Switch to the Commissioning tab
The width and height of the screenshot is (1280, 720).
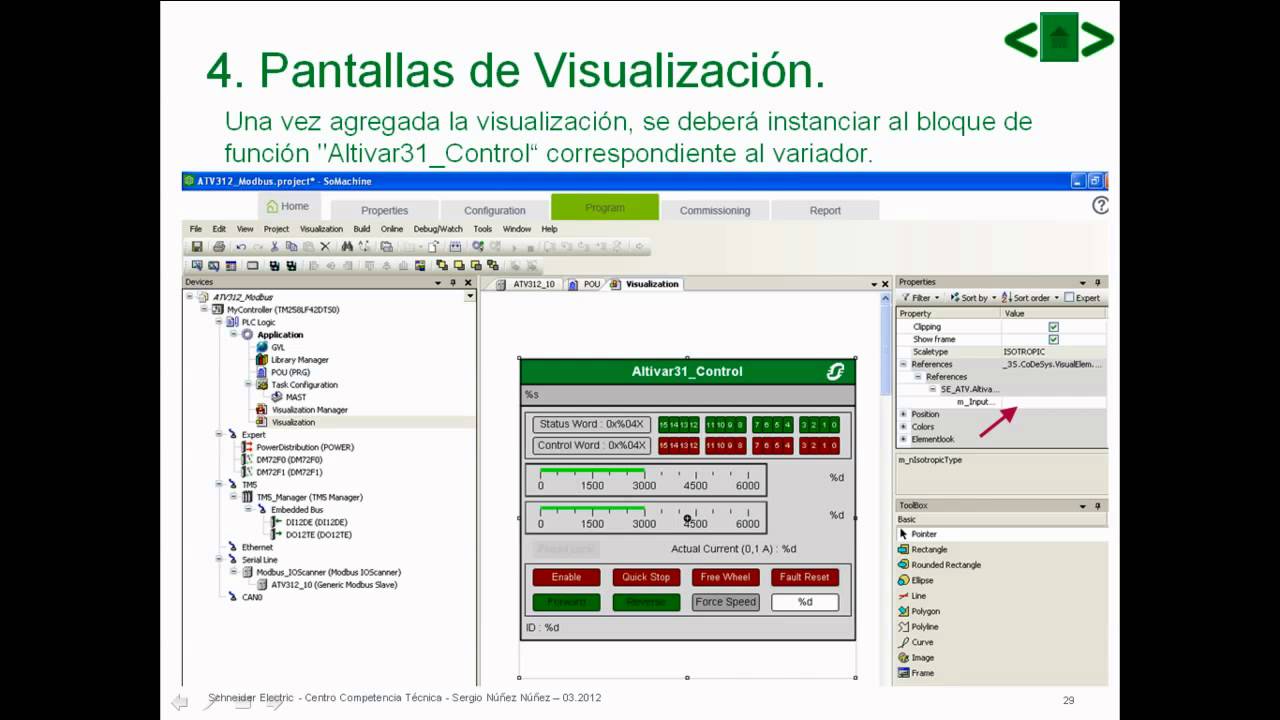coord(714,210)
